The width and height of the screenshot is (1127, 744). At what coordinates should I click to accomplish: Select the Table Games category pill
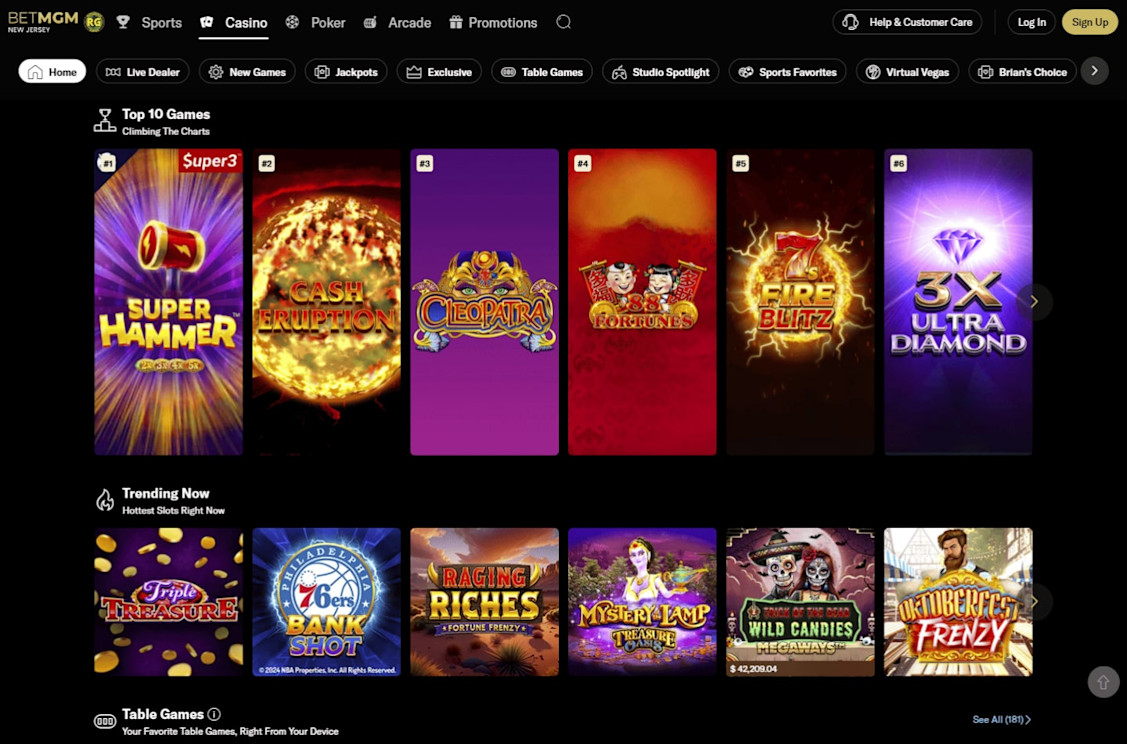click(542, 71)
